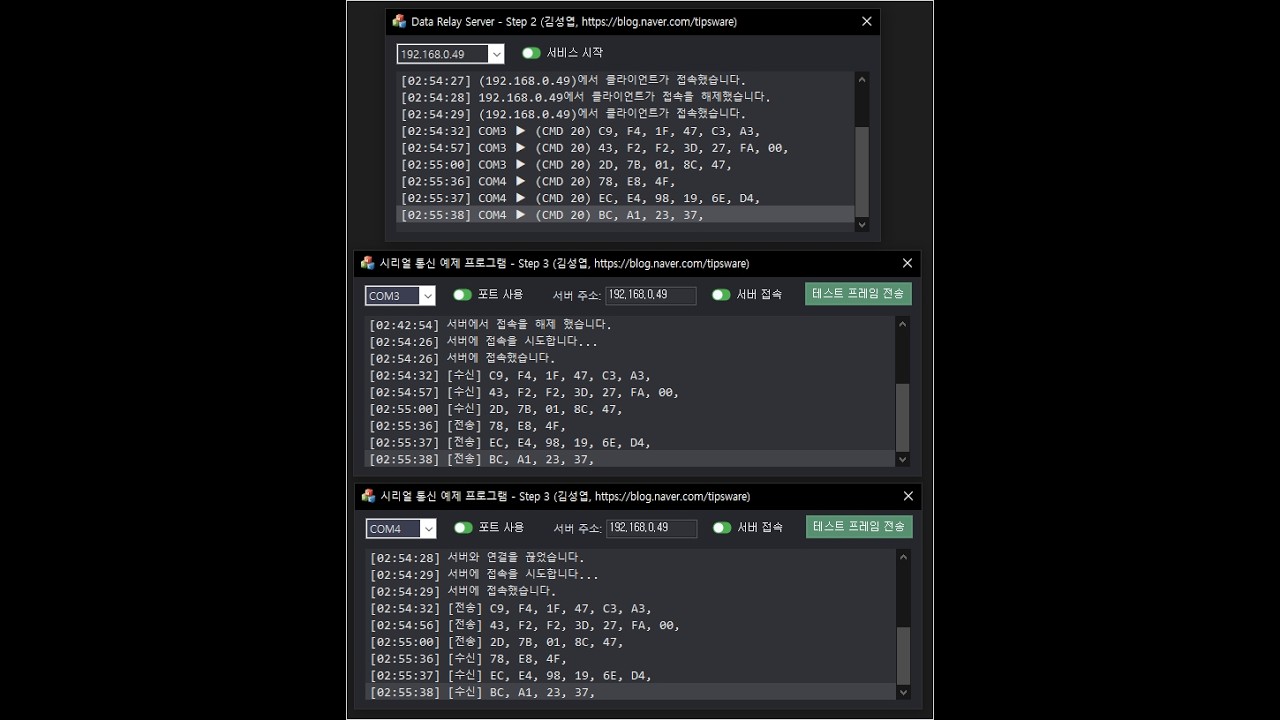Select server log row [02:55:36] COM4 78, E8, 4F
Screen dimensions: 1280x720
pos(626,182)
